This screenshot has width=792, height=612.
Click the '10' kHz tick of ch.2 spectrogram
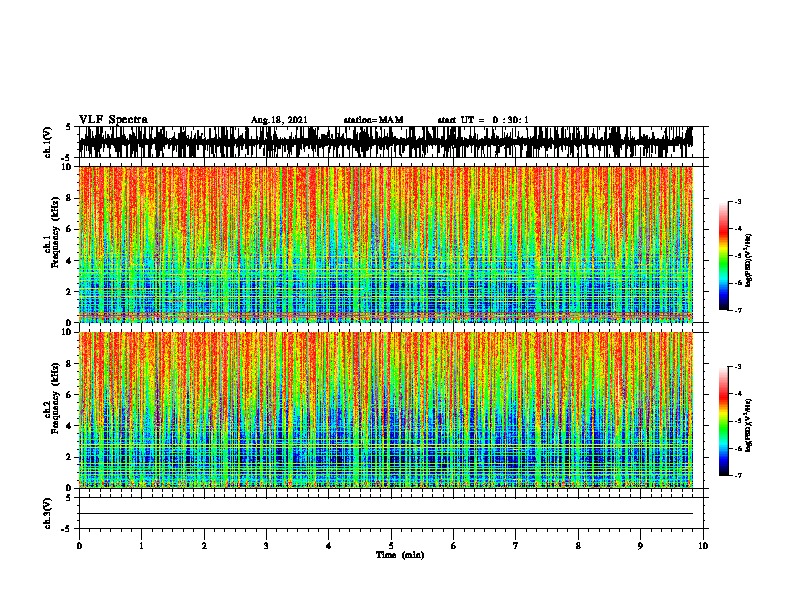click(x=68, y=332)
